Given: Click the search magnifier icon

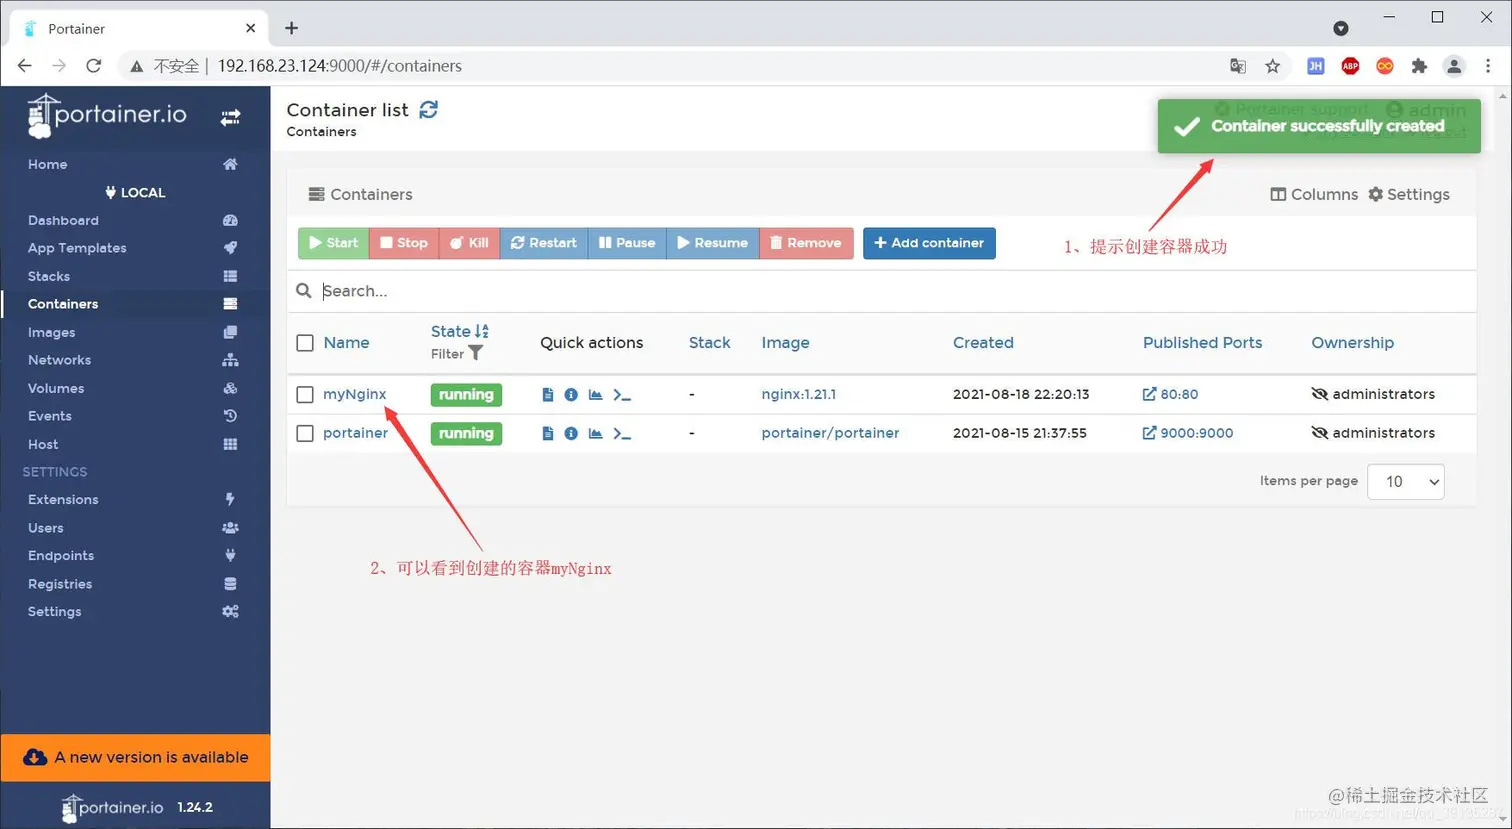Looking at the screenshot, I should coord(304,291).
